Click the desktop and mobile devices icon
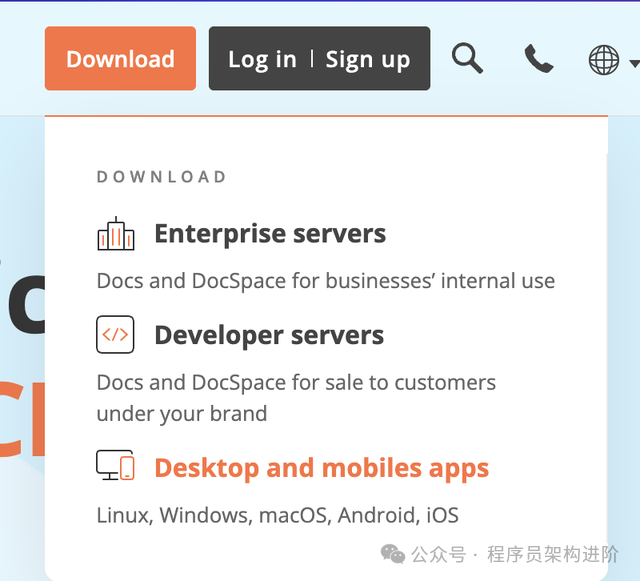Screen dimensions: 640x581 tap(115, 465)
